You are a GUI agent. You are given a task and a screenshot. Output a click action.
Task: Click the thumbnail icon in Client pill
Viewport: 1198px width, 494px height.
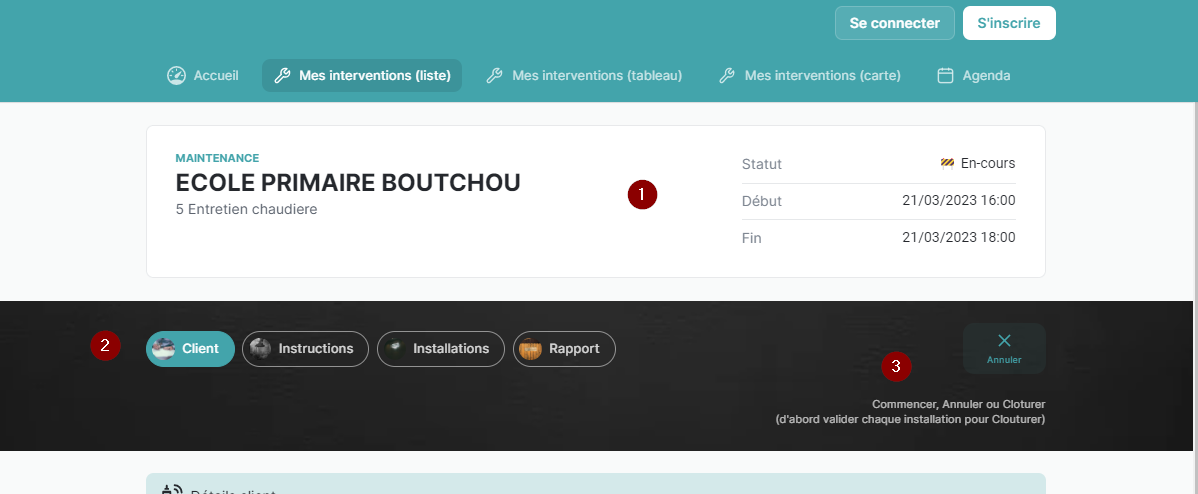click(x=163, y=349)
